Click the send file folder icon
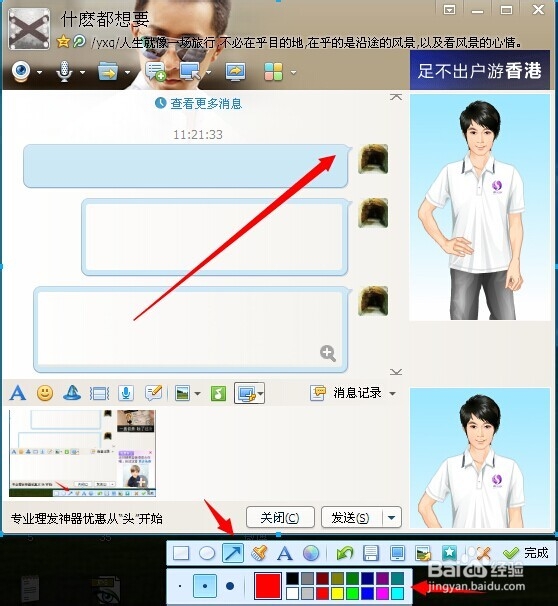This screenshot has height=606, width=558. coord(108,71)
